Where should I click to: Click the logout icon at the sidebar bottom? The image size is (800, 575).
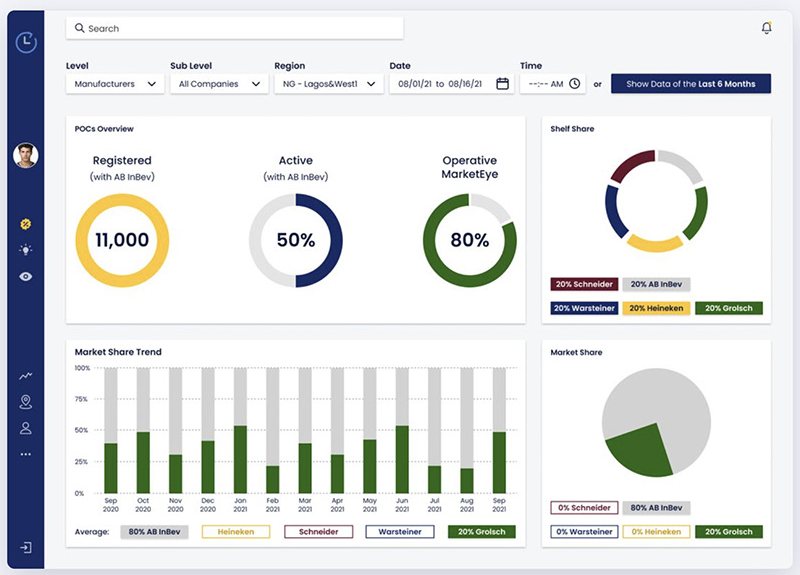pos(26,547)
